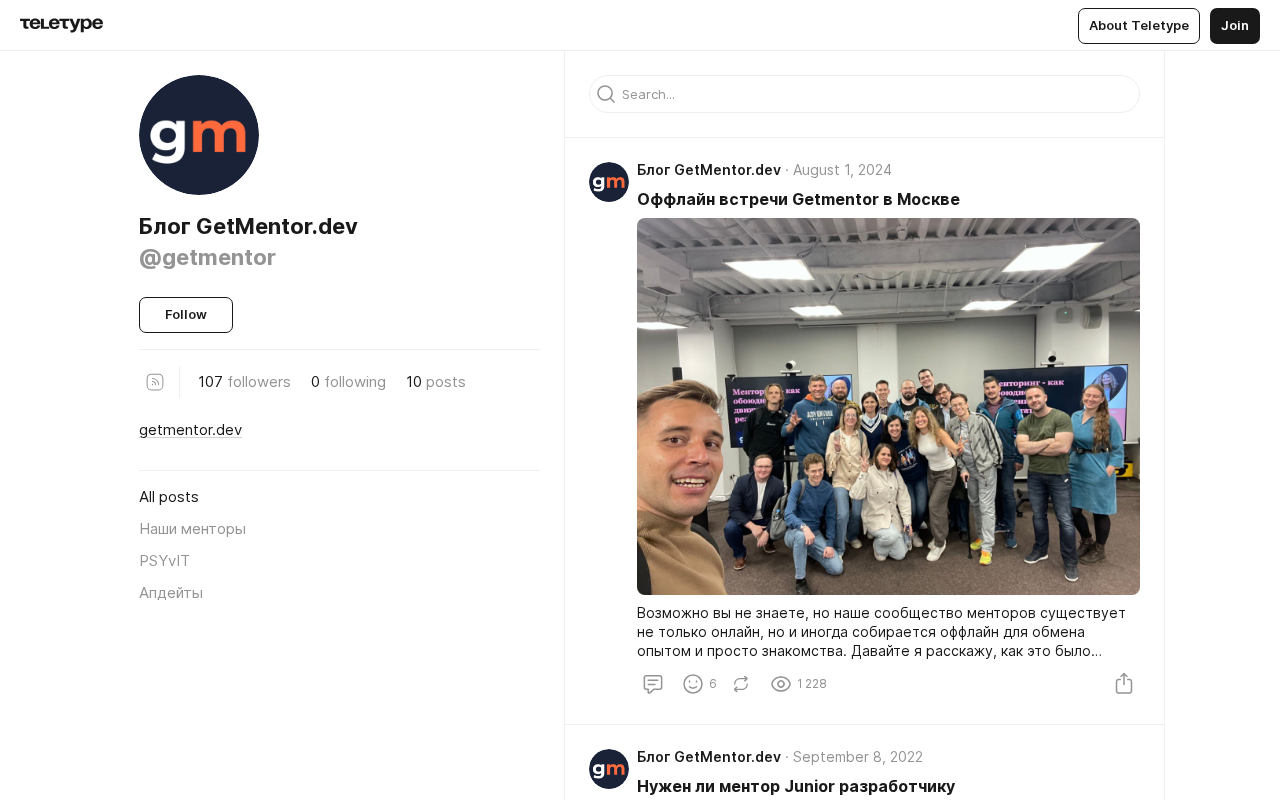Click the avatar on the September 2022 post

coord(609,769)
